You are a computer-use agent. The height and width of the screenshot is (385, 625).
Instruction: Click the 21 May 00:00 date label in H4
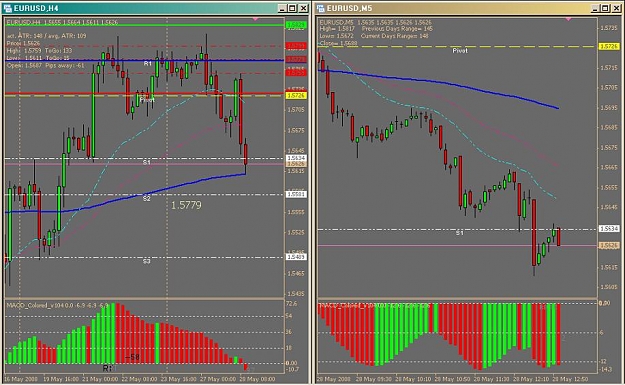100,379
